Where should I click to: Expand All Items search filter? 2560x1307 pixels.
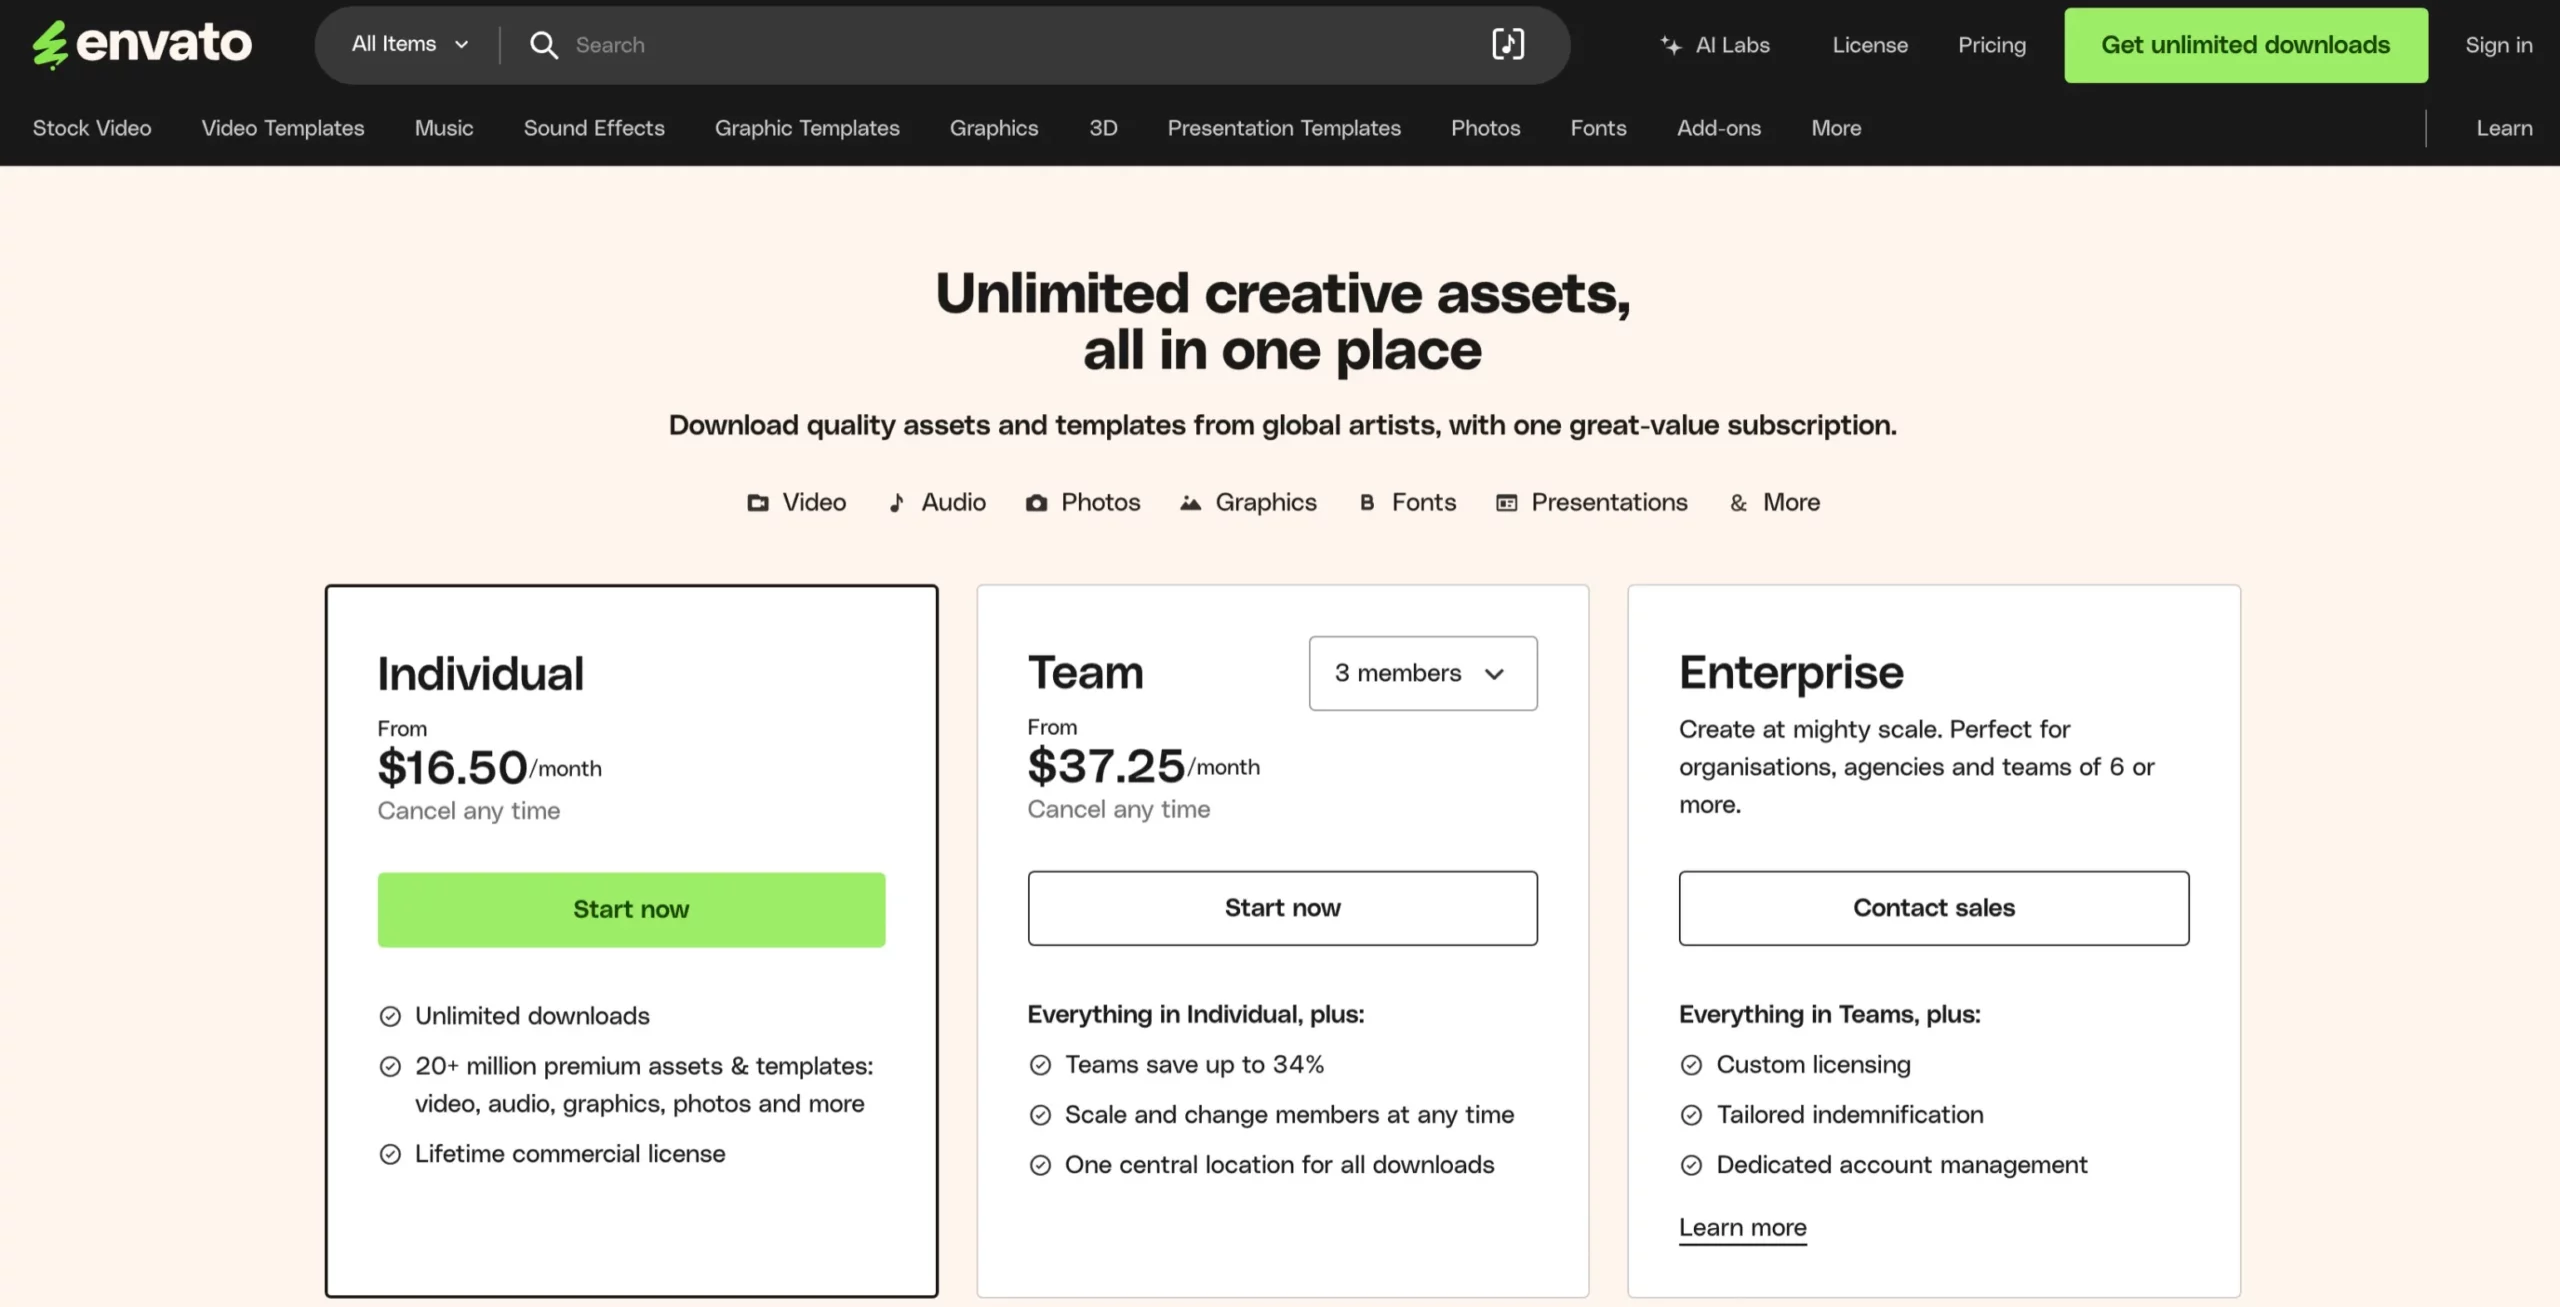407,45
